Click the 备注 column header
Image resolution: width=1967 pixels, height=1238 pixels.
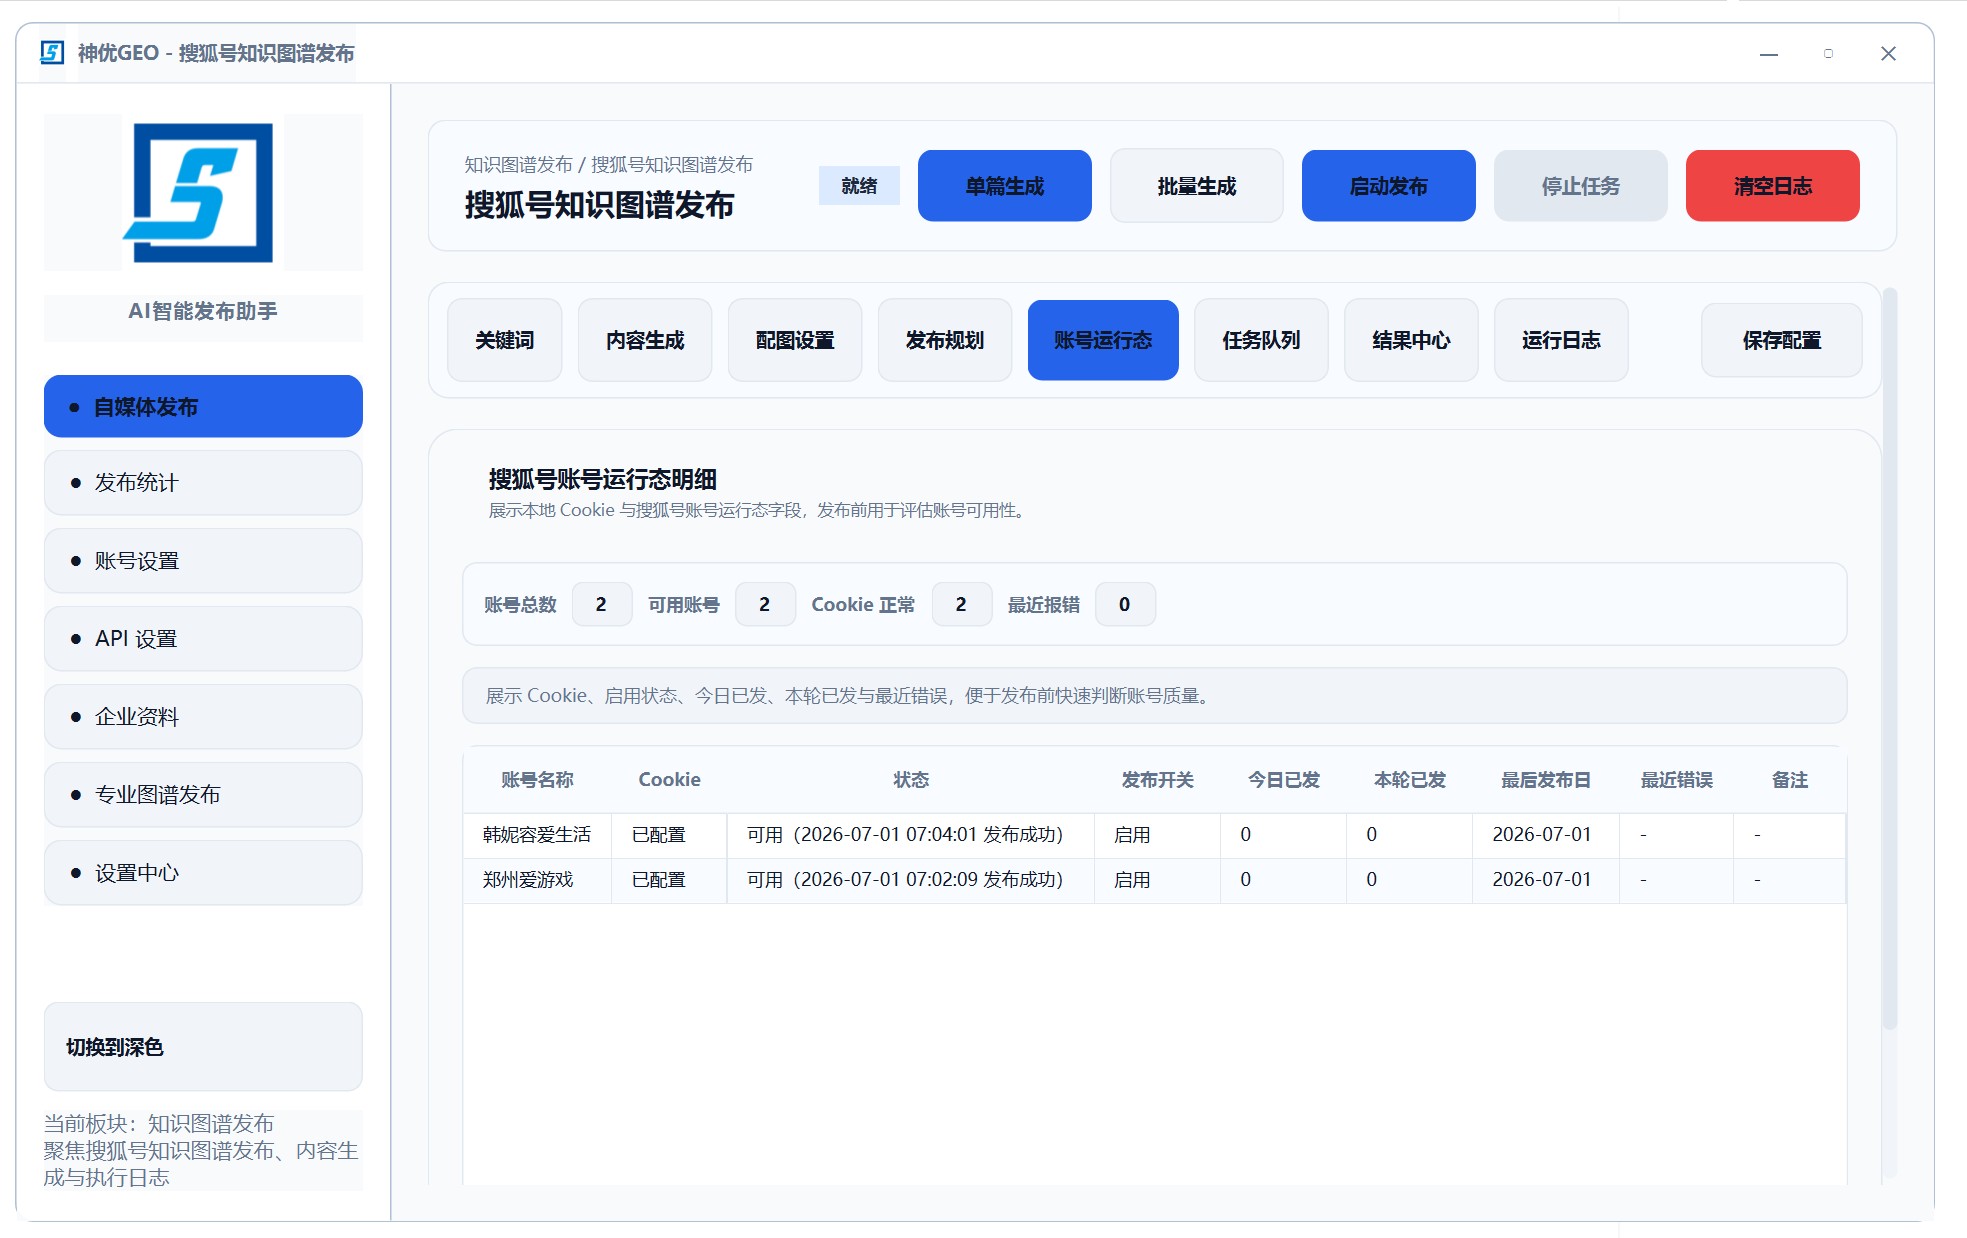pos(1789,780)
